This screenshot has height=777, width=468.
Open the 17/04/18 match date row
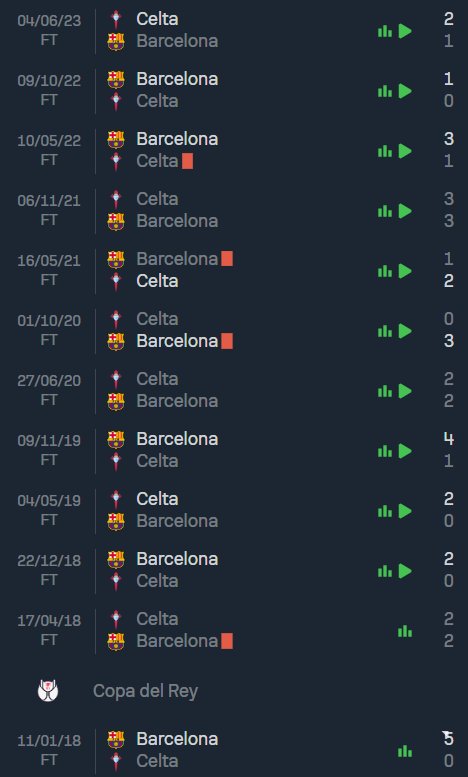[234, 630]
